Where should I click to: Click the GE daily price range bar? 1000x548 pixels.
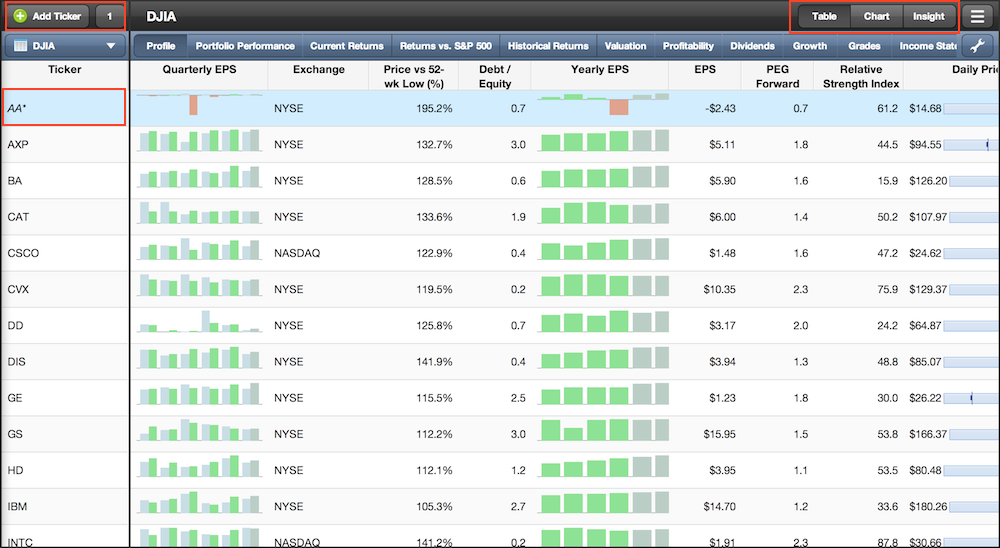click(971, 398)
